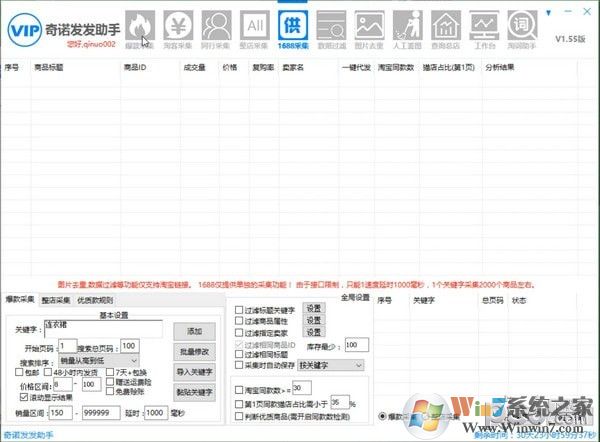Viewport: 600px width, 442px height.
Task: Enable the 过滤标题关键字 checkbox
Action: tap(239, 310)
